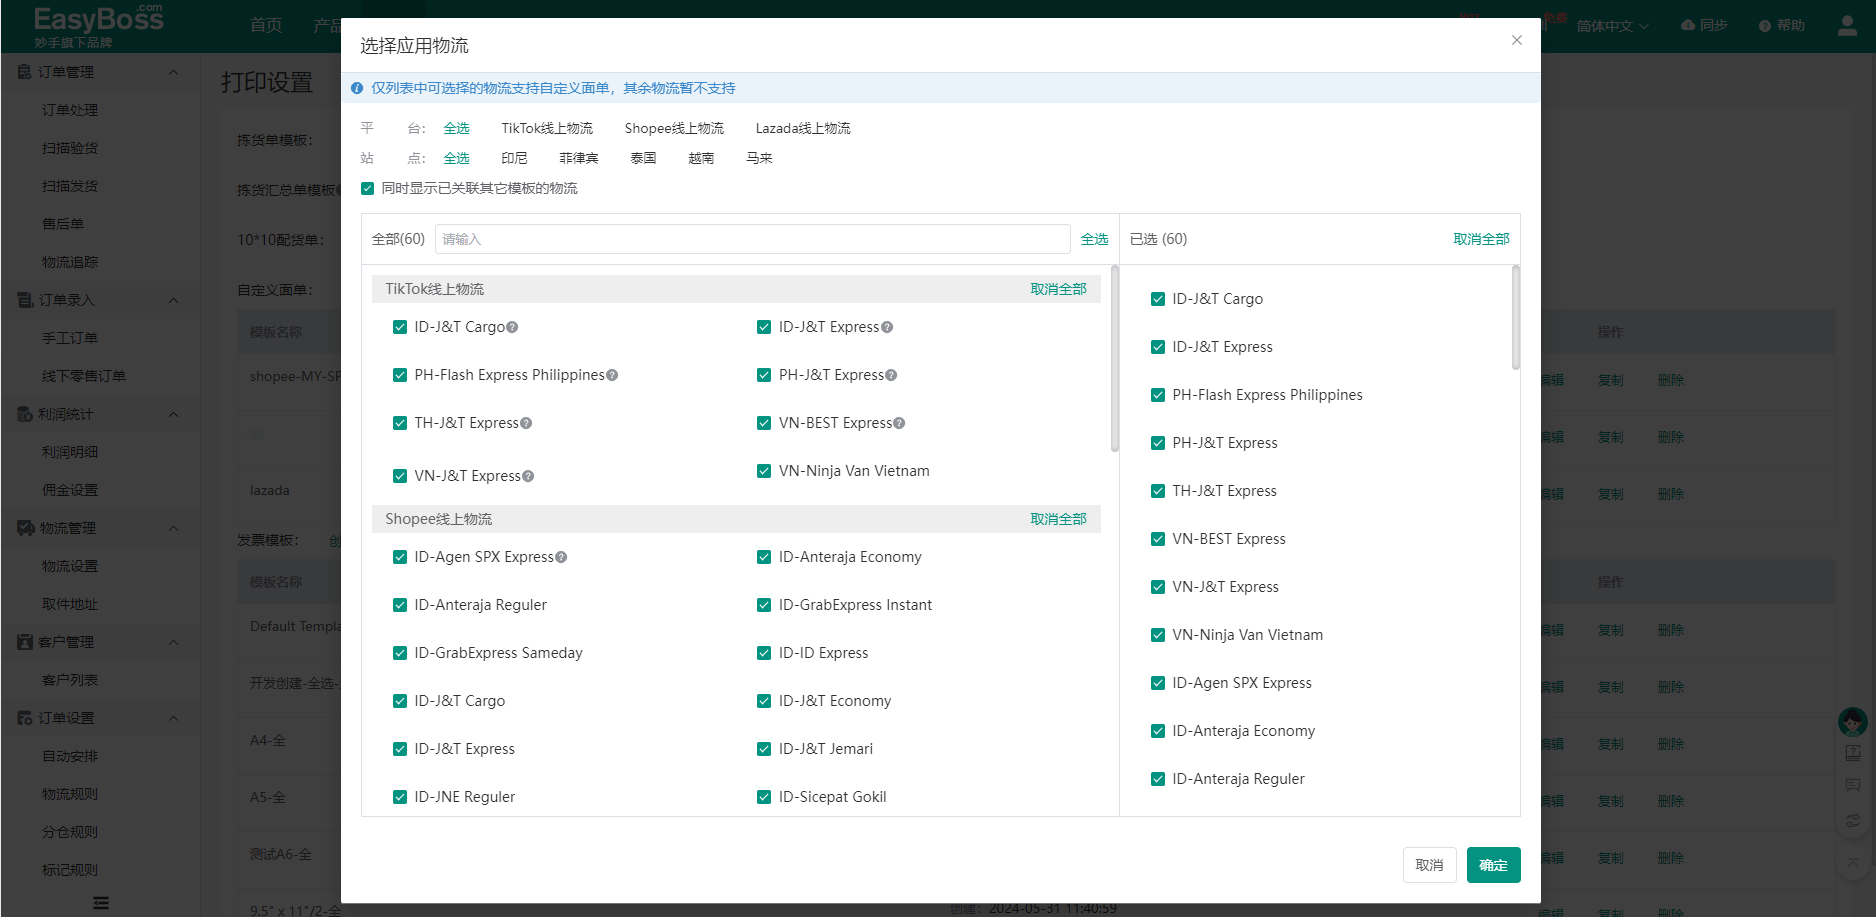Click the customer management sidebar icon
Viewport: 1876px width, 917px height.
pyautogui.click(x=25, y=642)
